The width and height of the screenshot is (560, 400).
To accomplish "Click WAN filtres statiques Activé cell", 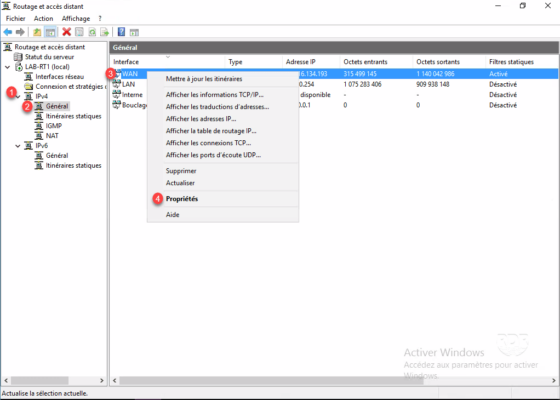I will (498, 74).
